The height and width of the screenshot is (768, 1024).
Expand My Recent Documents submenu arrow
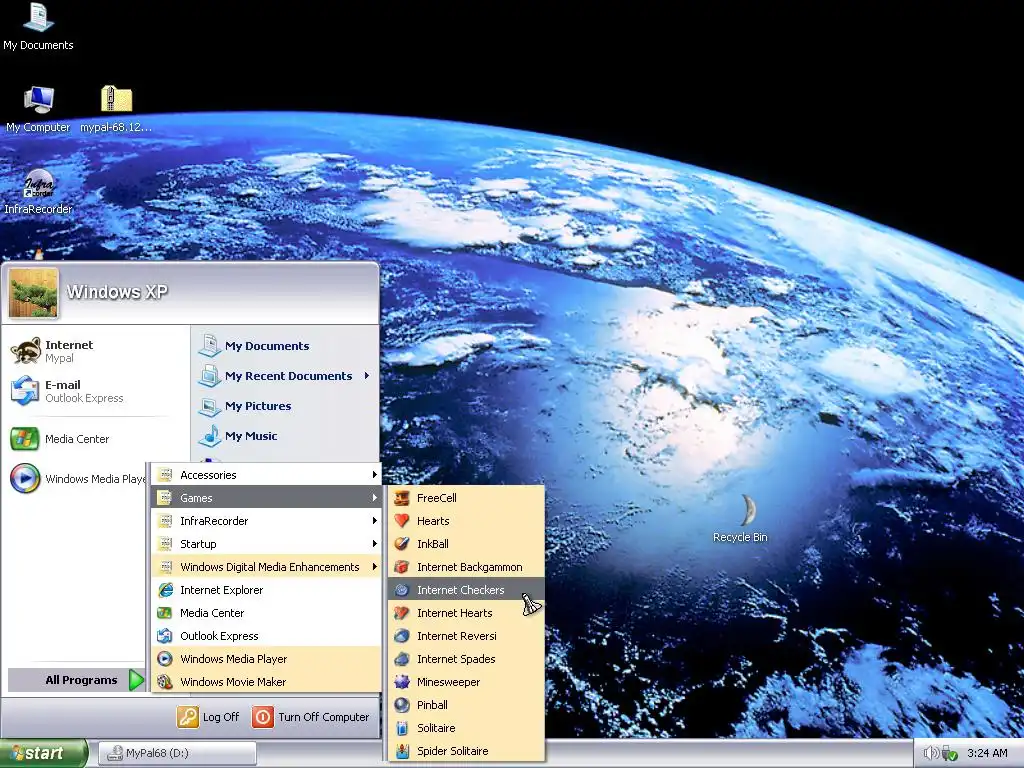click(x=367, y=376)
